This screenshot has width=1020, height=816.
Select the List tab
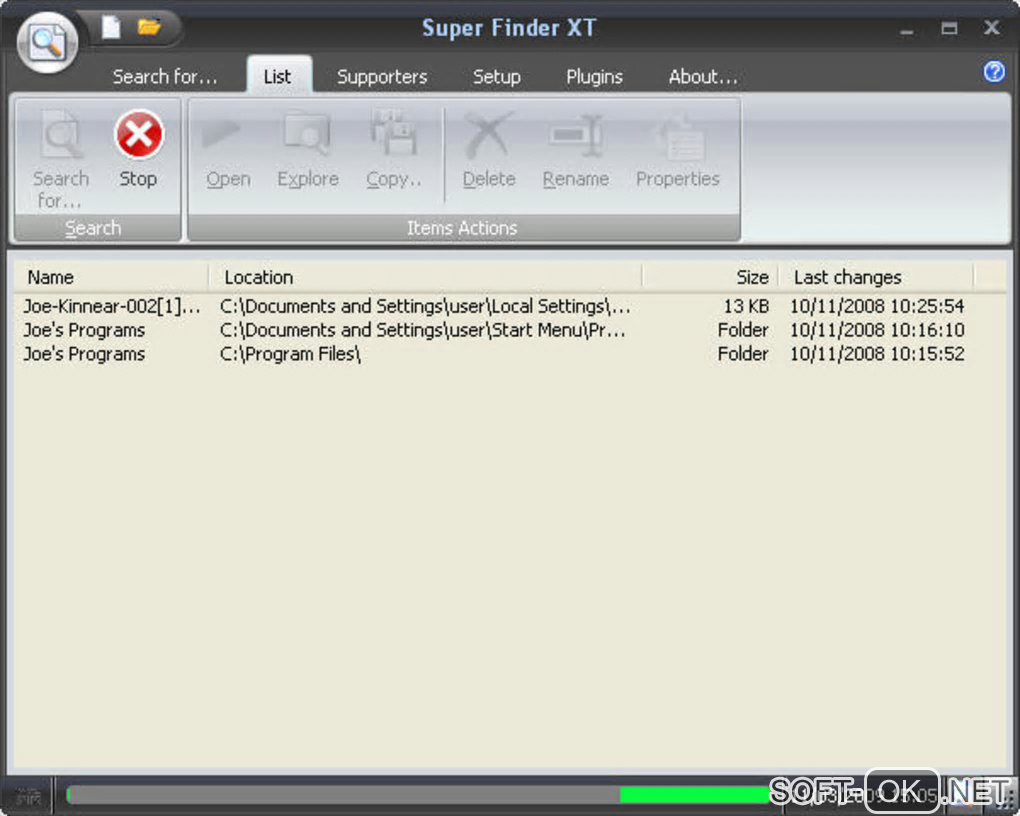pyautogui.click(x=278, y=75)
